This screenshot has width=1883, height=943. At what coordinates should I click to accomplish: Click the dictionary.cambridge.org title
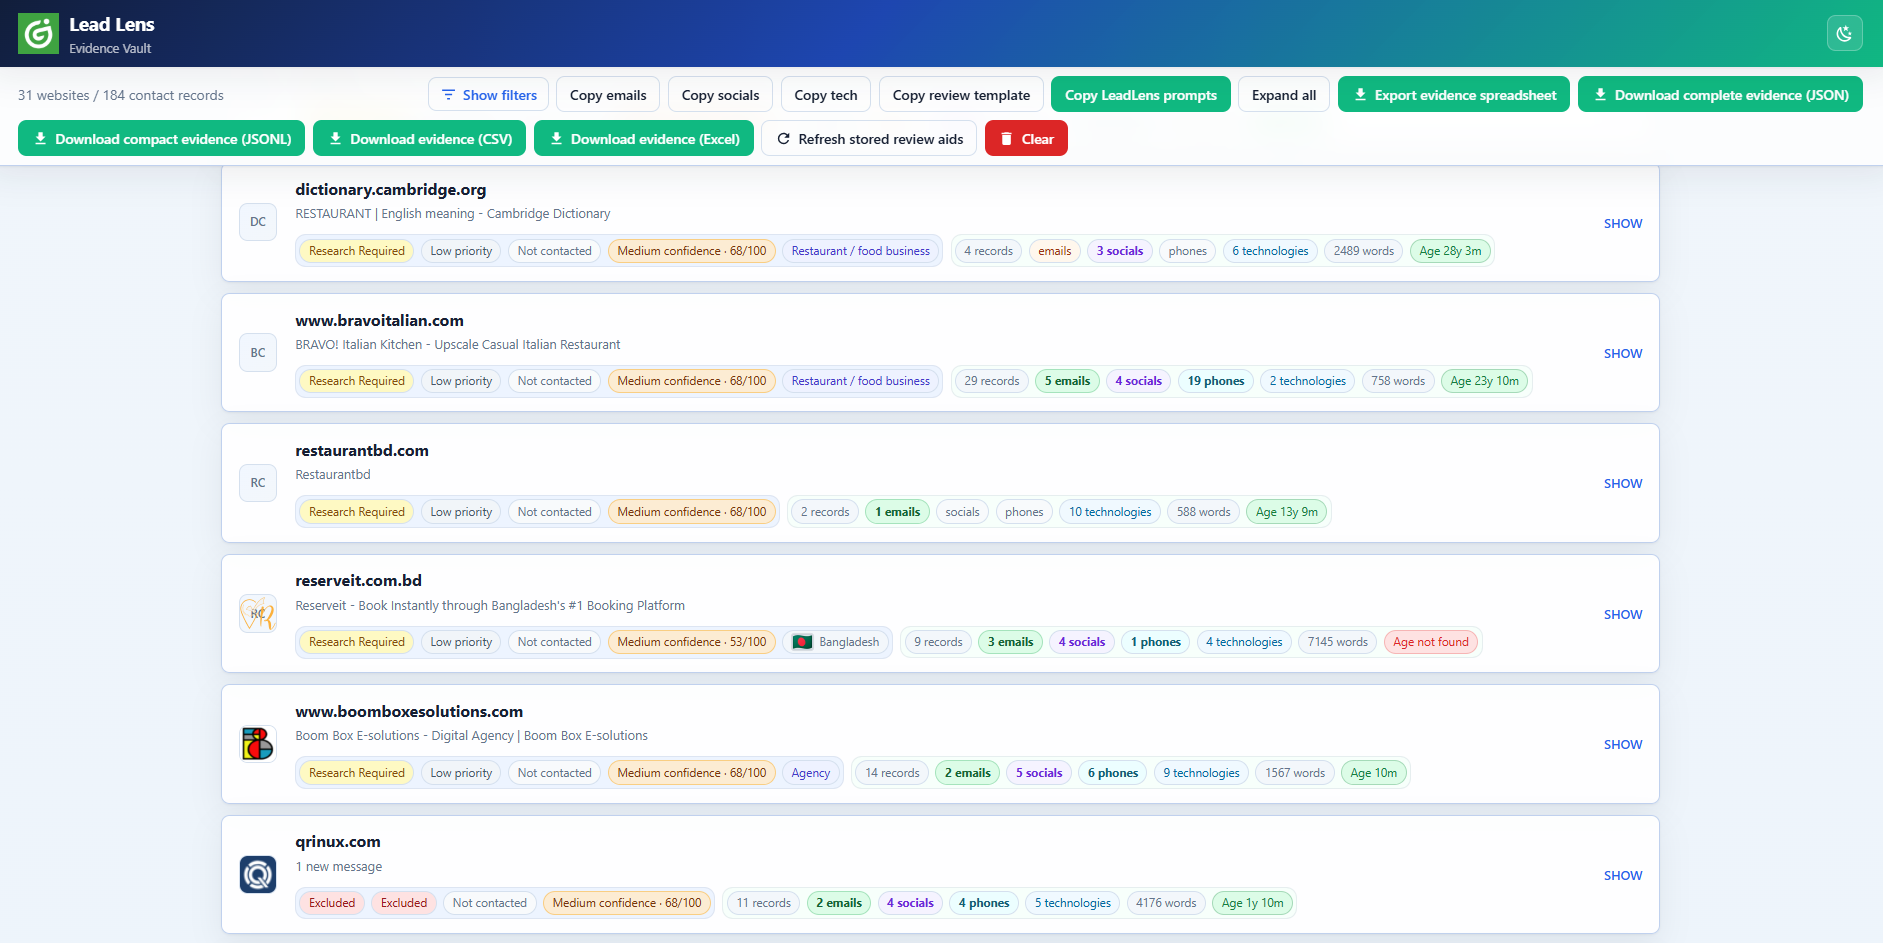point(391,190)
